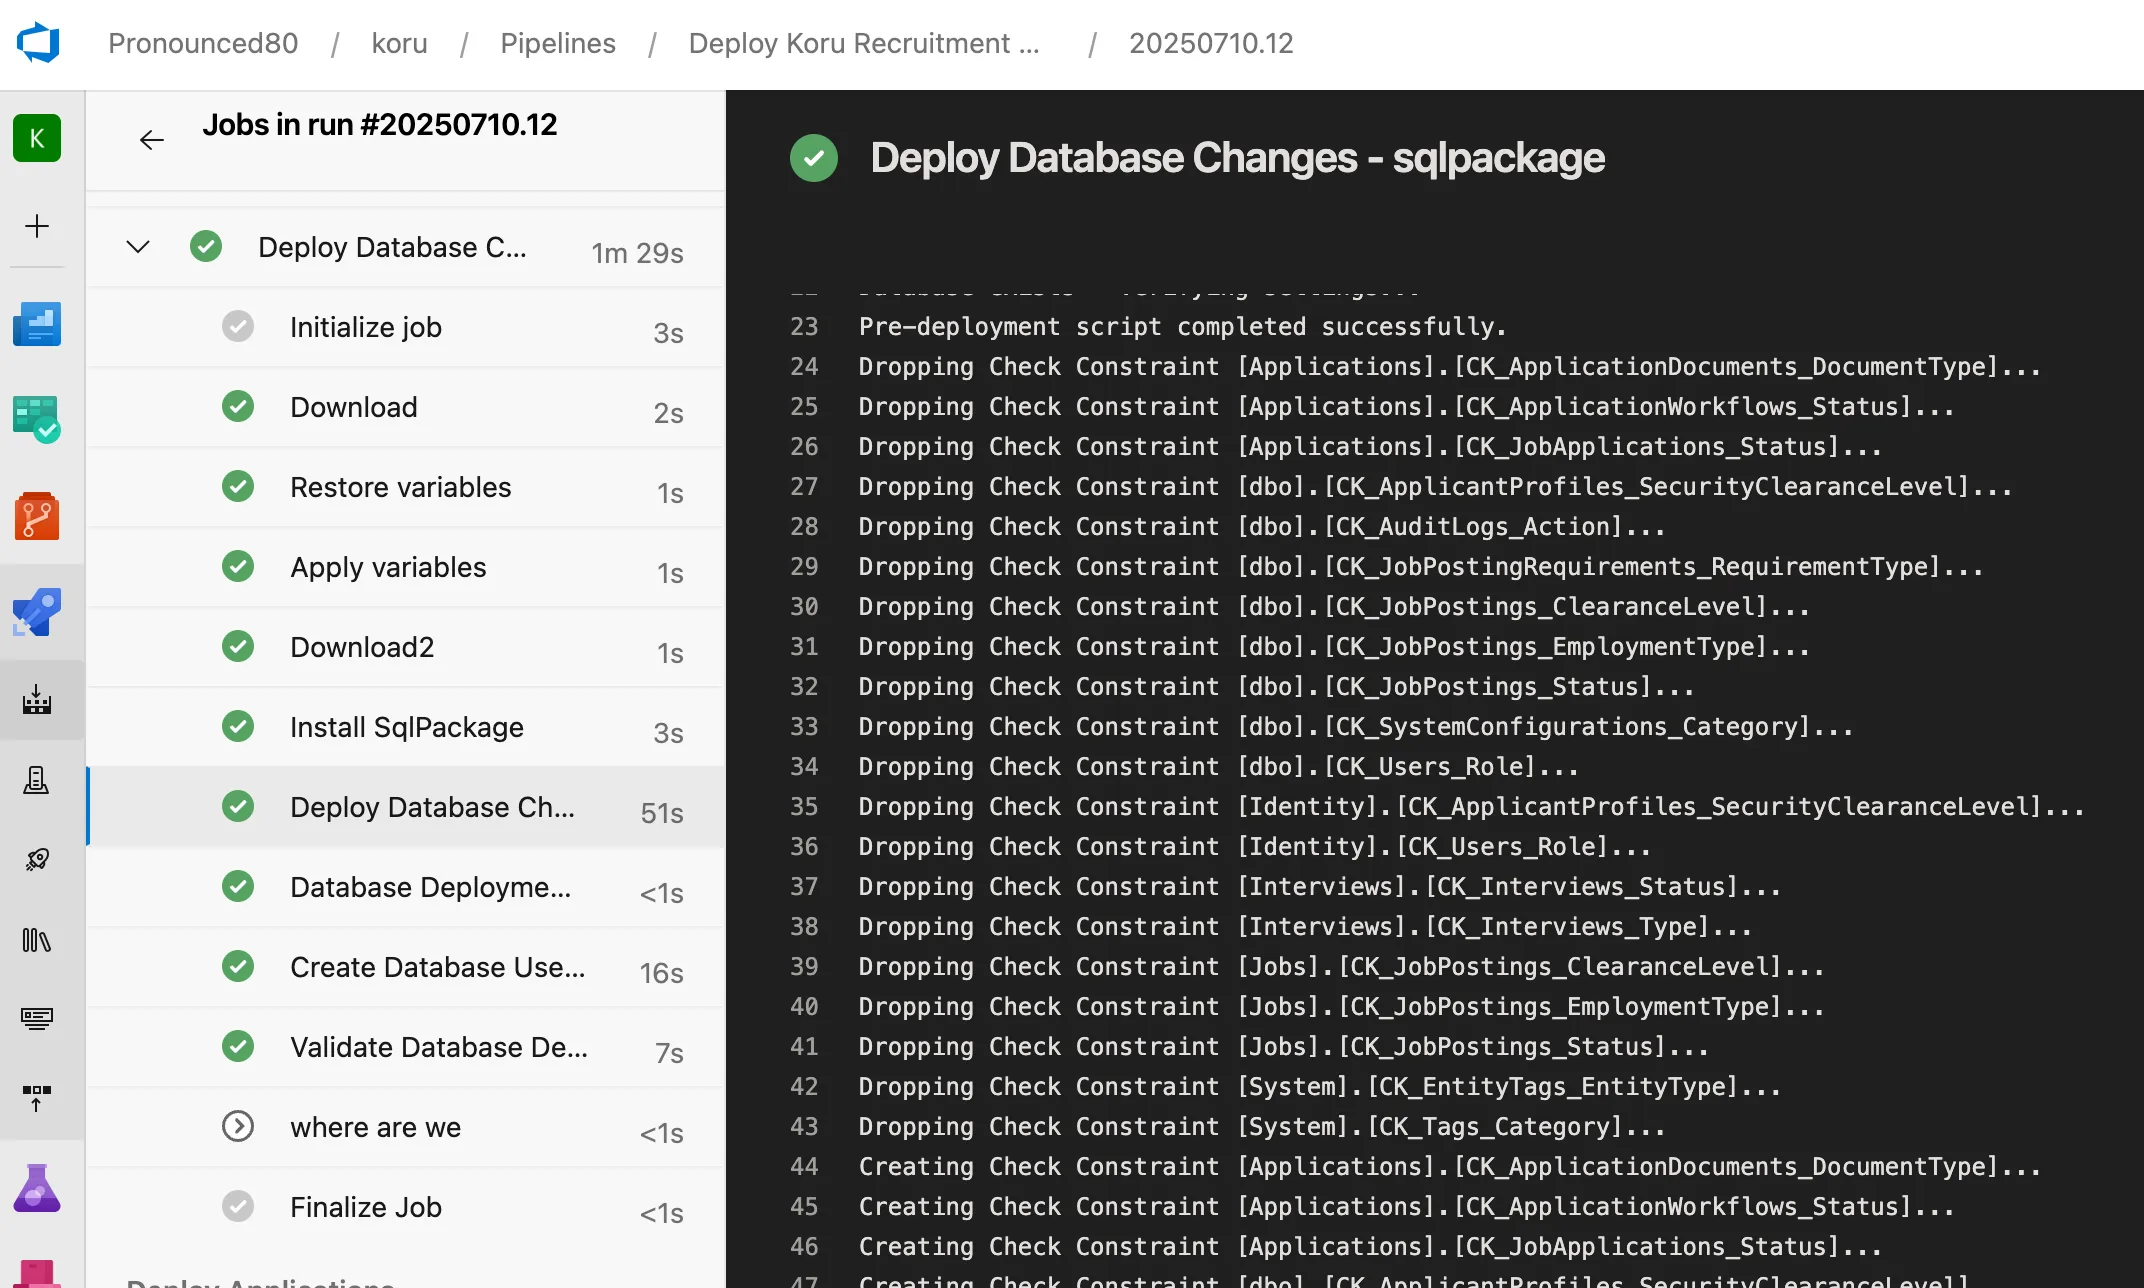Screen dimensions: 2144x1288
Task: Open Test Plans via the flask icon
Action: 38,1188
